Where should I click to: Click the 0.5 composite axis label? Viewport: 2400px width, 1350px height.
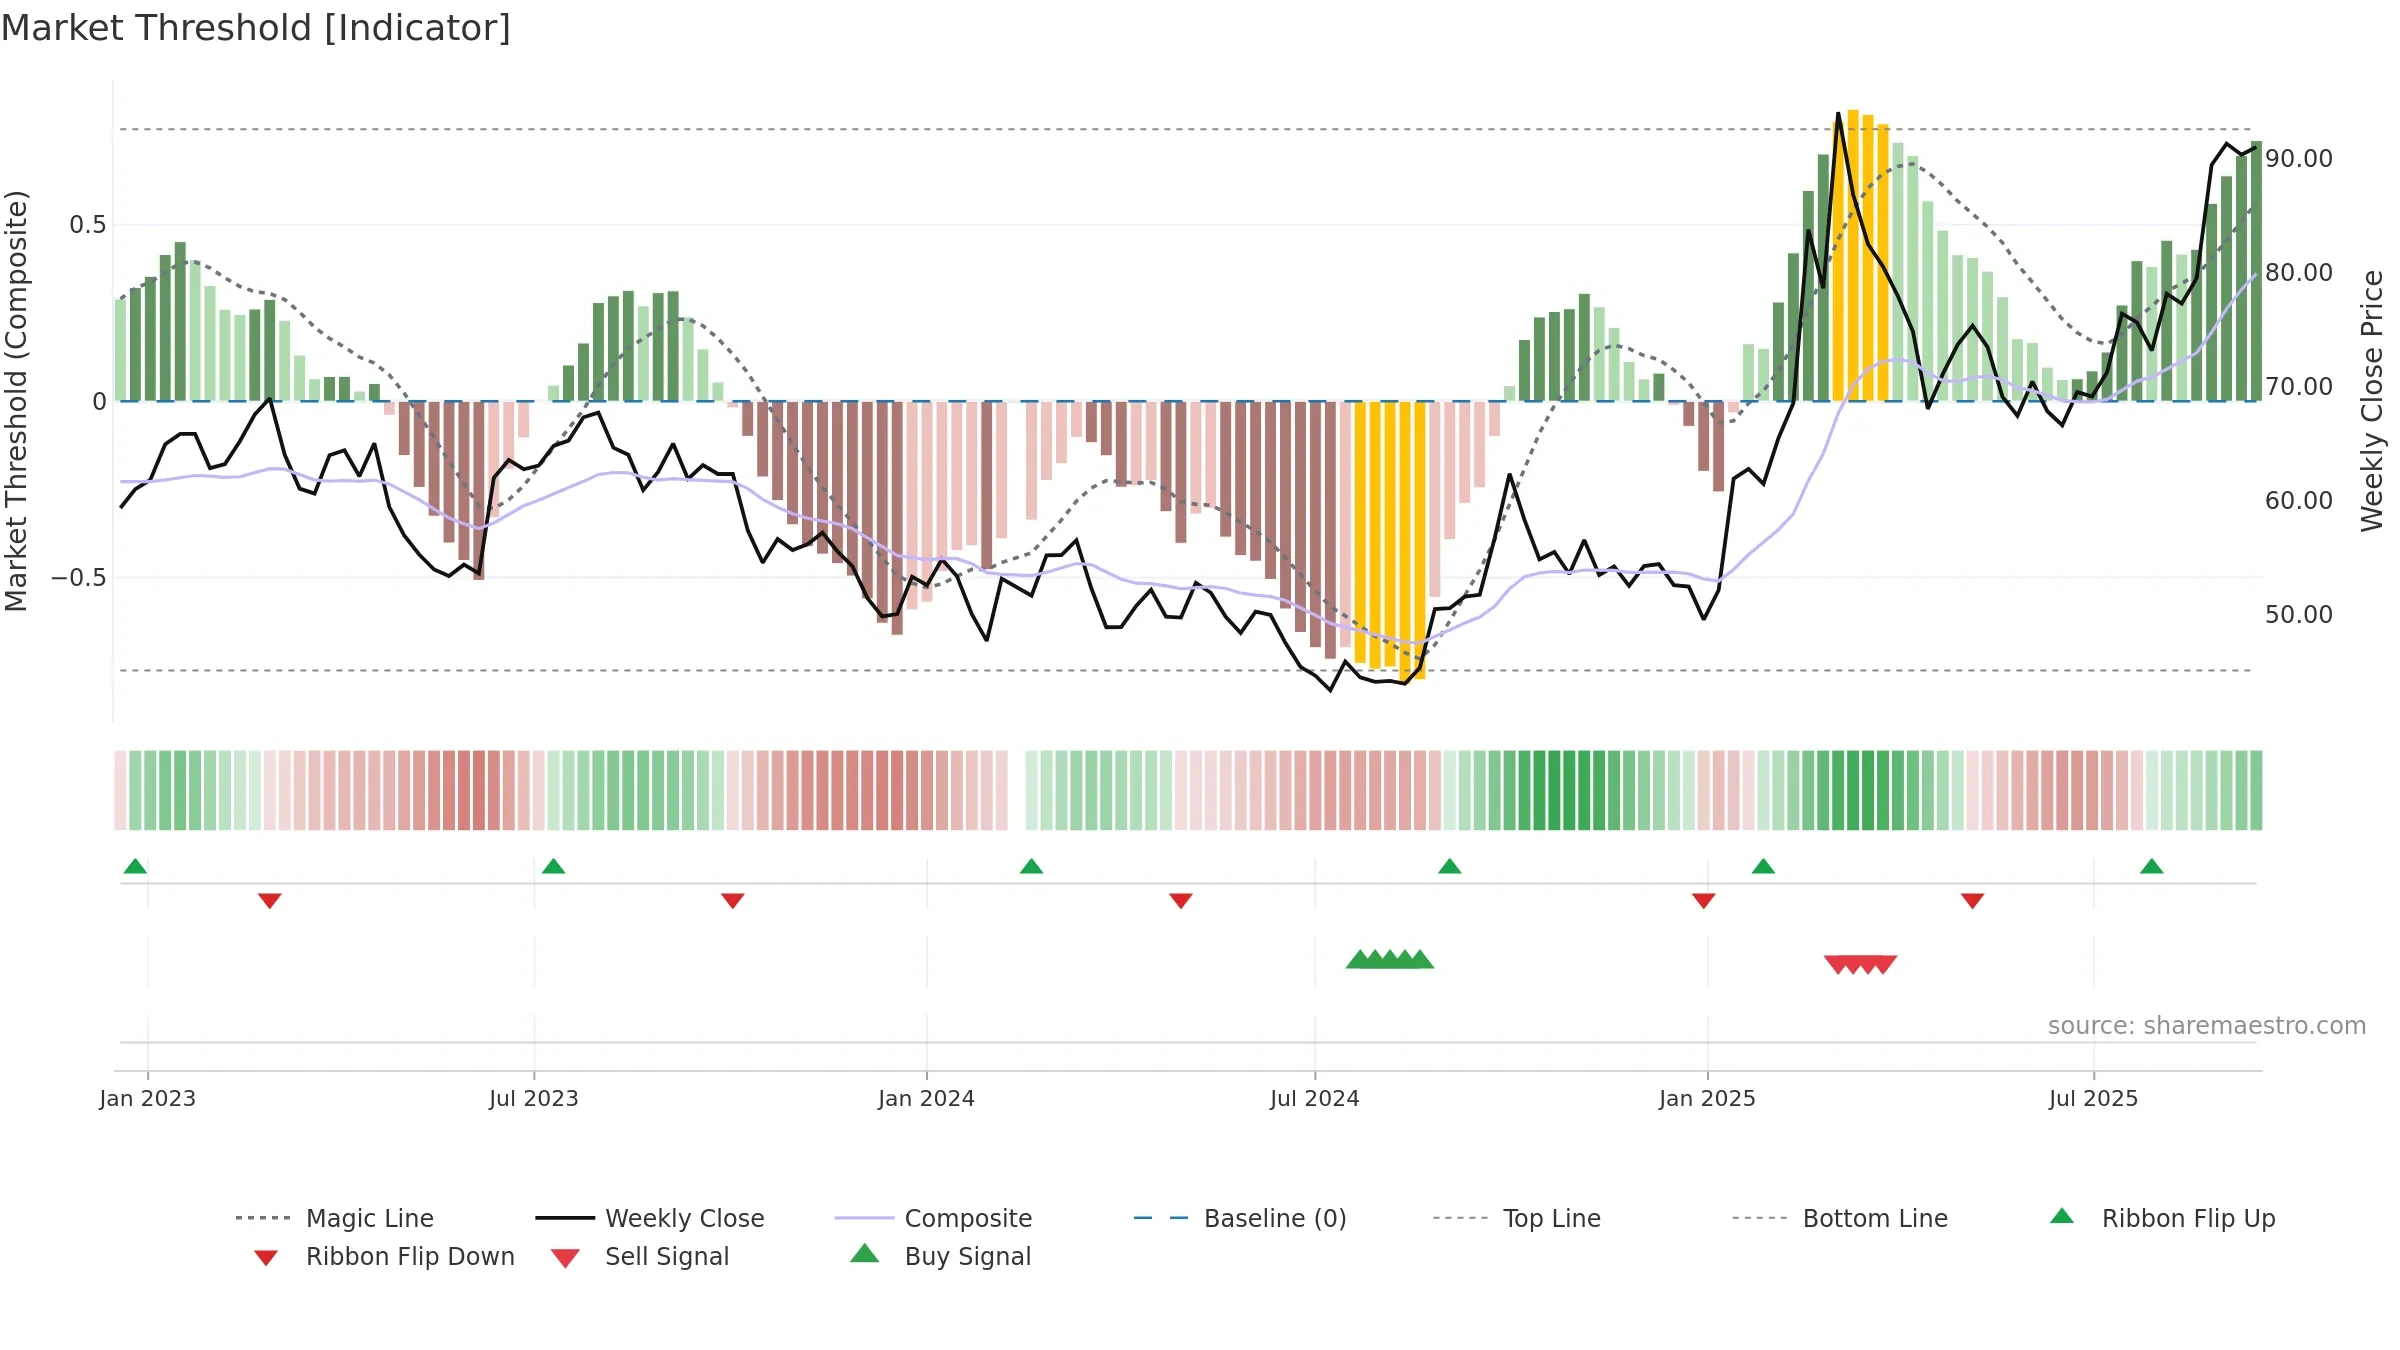(87, 224)
